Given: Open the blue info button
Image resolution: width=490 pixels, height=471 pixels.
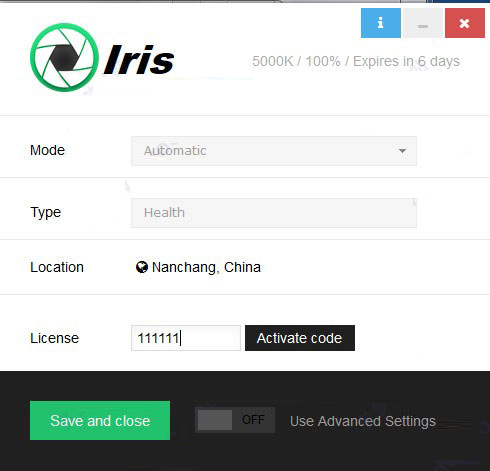Looking at the screenshot, I should [381, 23].
